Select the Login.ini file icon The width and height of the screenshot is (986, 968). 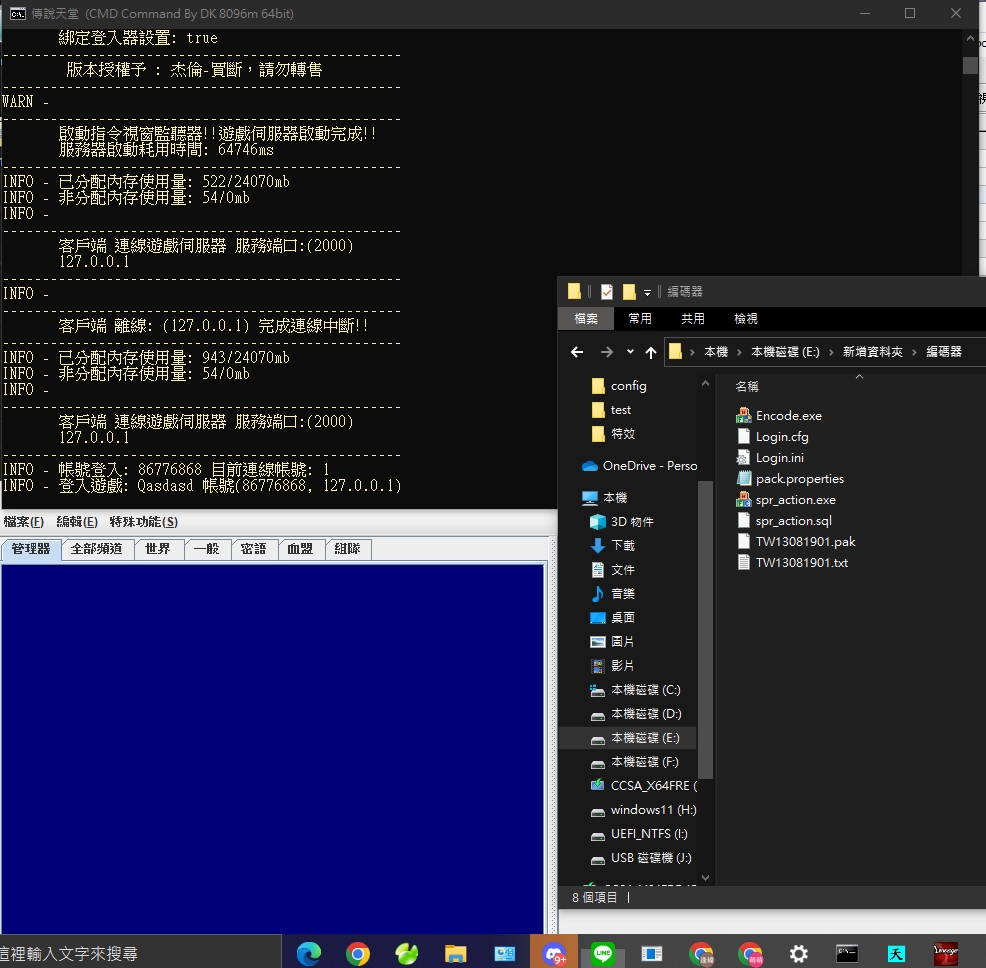743,458
